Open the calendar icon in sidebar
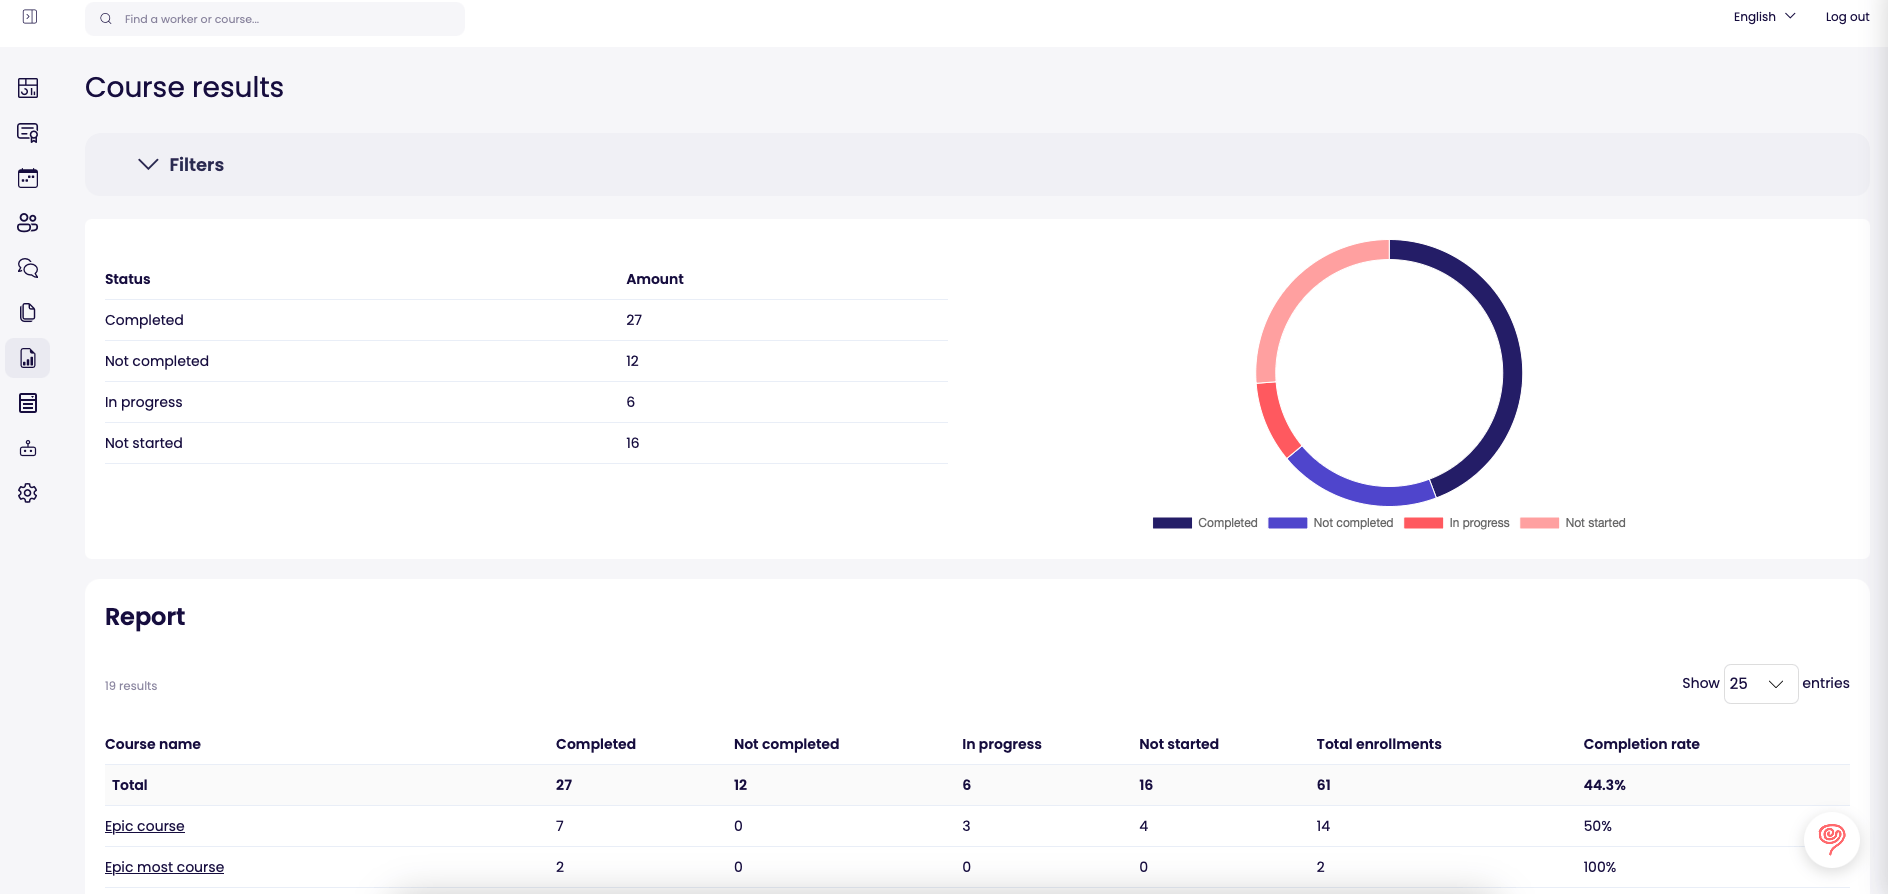The height and width of the screenshot is (894, 1888). click(28, 178)
